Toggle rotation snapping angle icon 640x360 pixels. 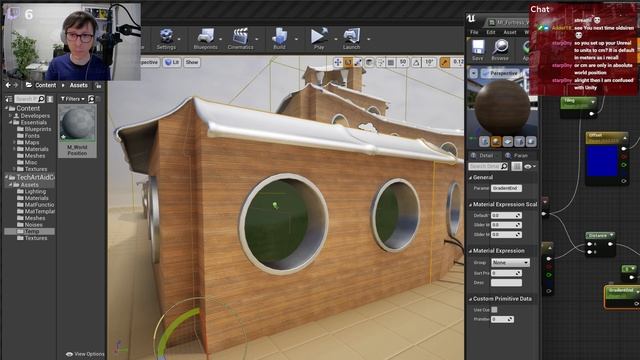pos(416,62)
